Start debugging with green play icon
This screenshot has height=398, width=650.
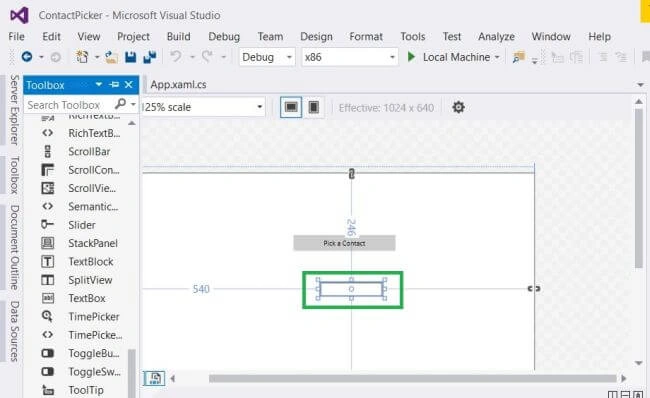click(x=411, y=57)
